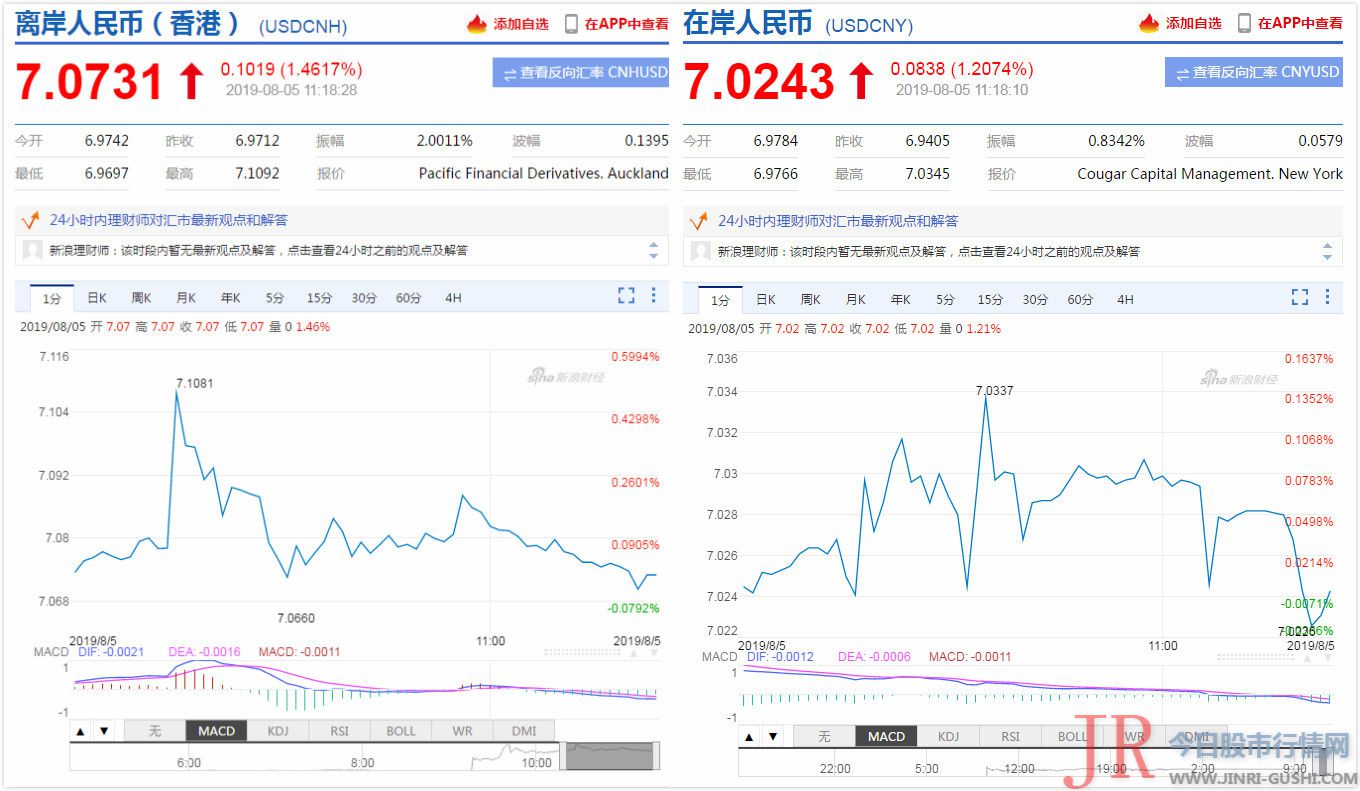Select 周K tab on USDCNH chart
Screen dimensions: 1360x791
(x=141, y=298)
